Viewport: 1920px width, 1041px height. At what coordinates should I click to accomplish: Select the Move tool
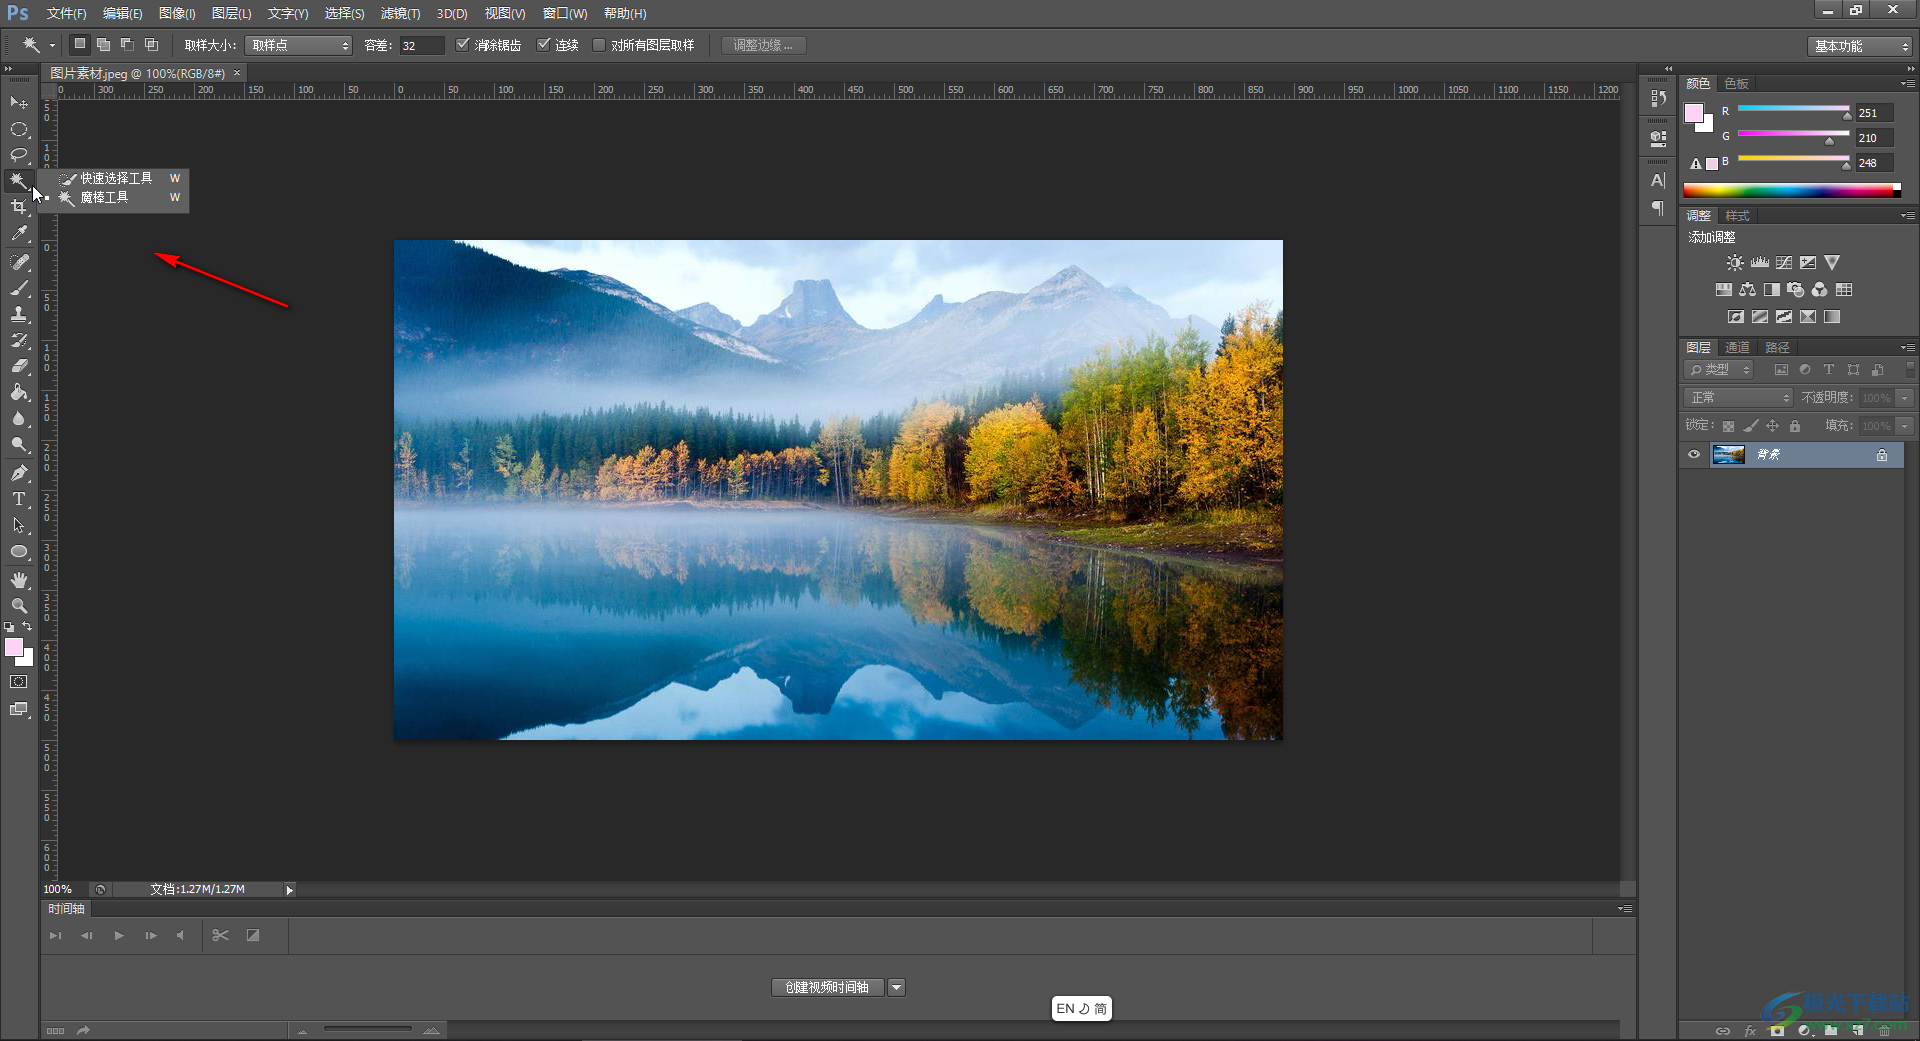[19, 103]
